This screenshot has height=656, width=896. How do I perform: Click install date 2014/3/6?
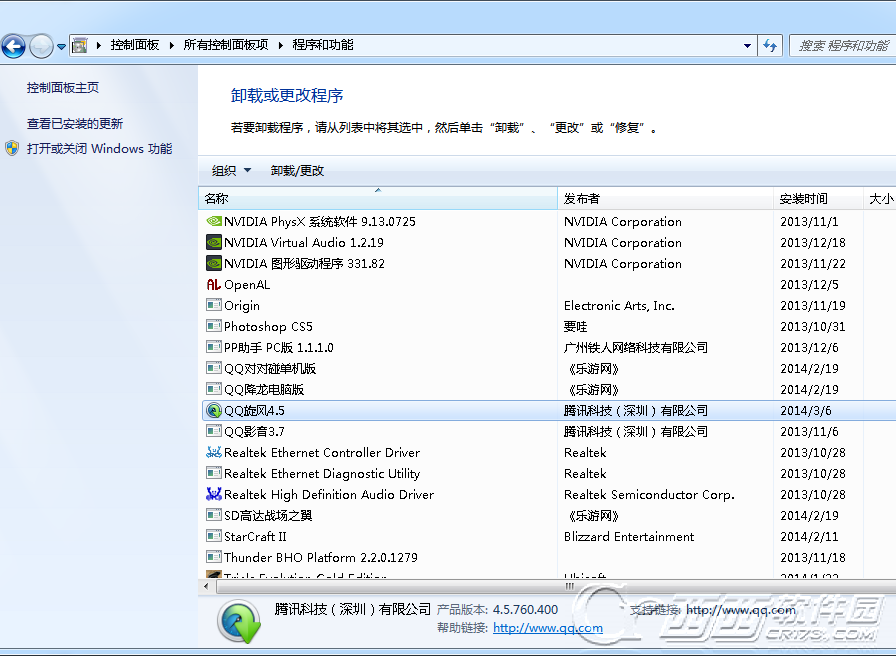[x=806, y=411]
